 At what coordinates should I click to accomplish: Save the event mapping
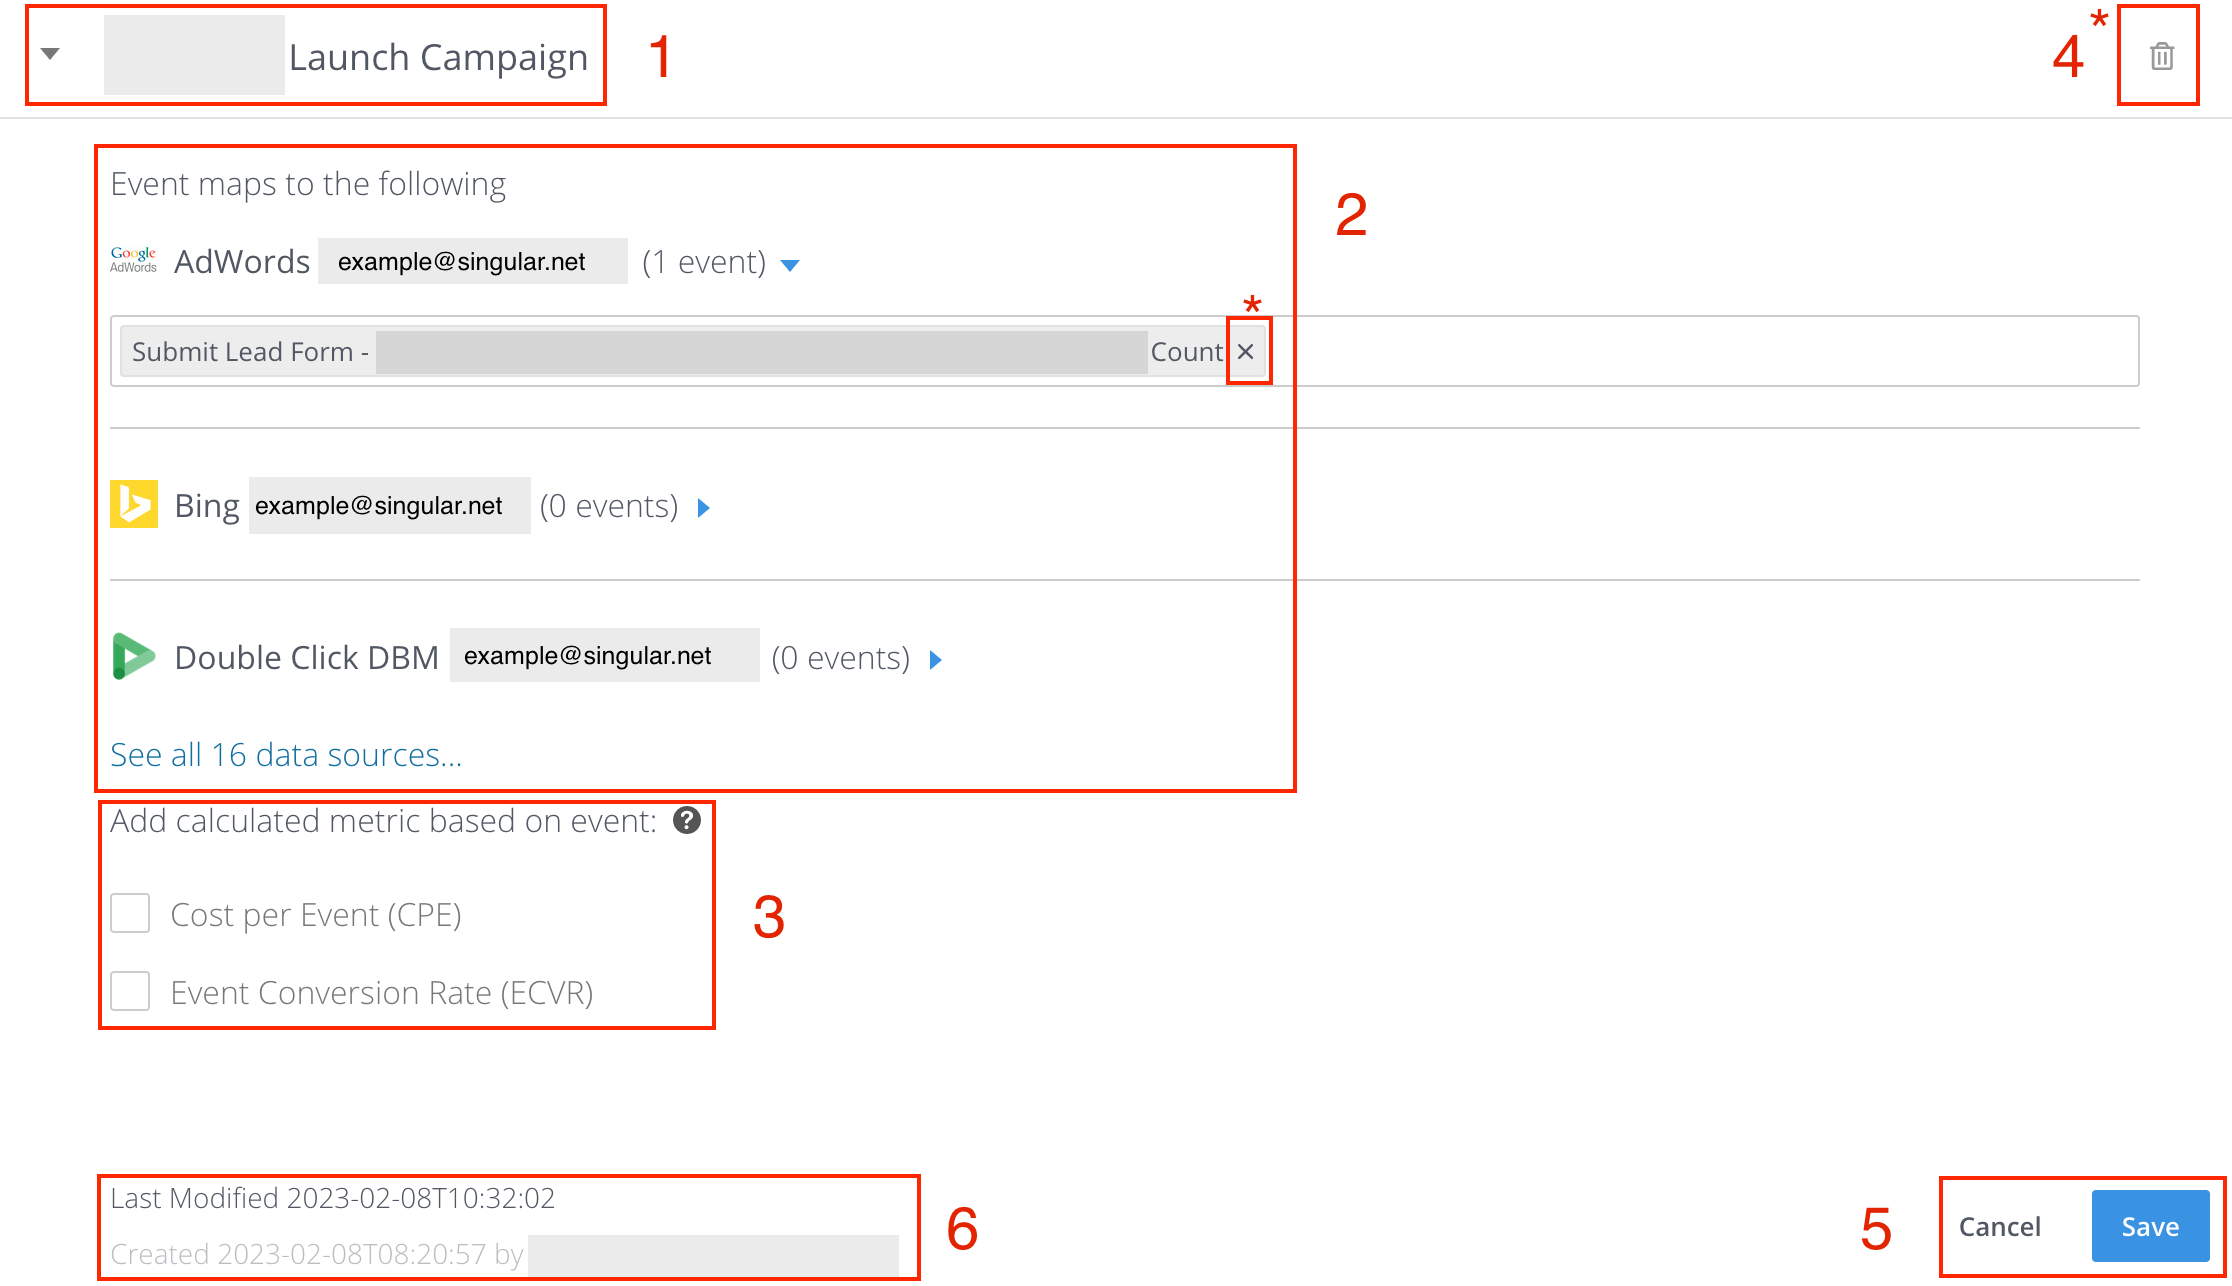tap(2150, 1226)
